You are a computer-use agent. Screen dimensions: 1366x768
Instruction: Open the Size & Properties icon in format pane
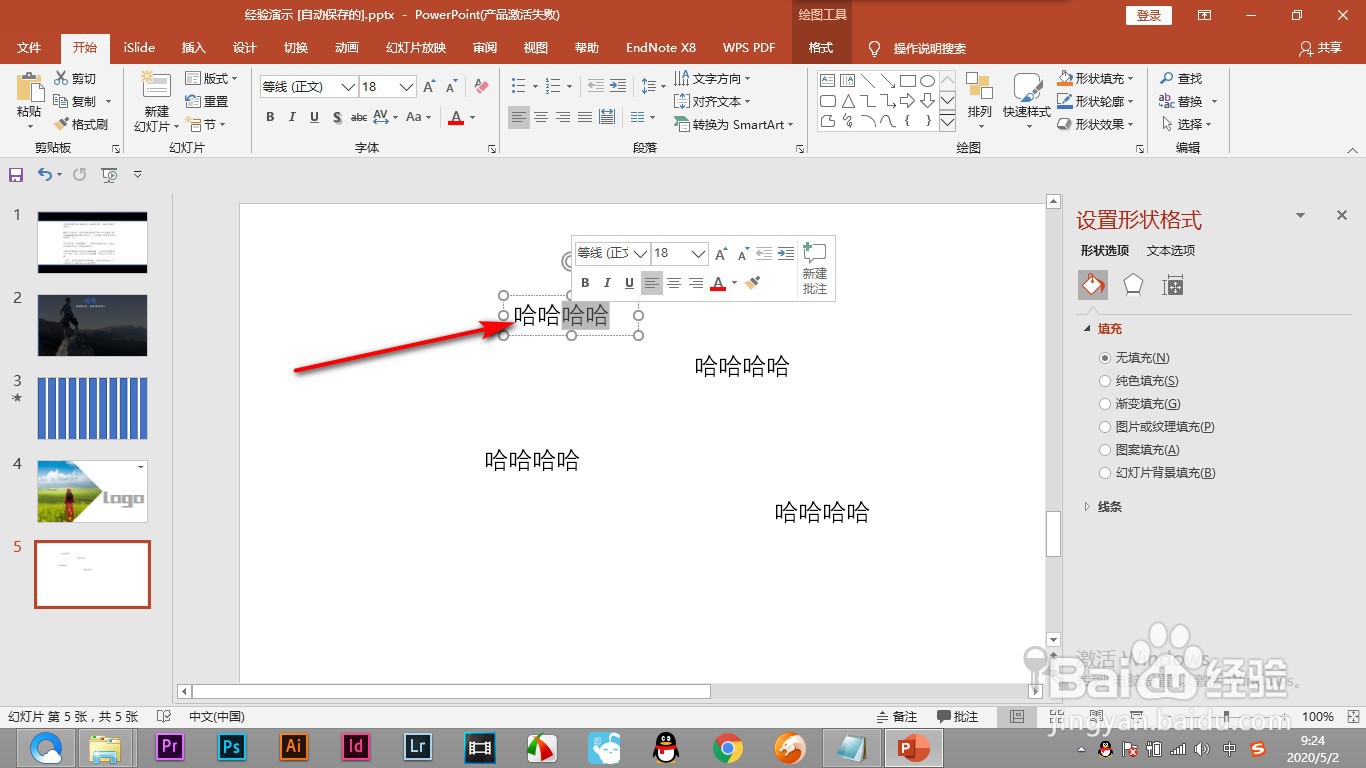pyautogui.click(x=1172, y=285)
